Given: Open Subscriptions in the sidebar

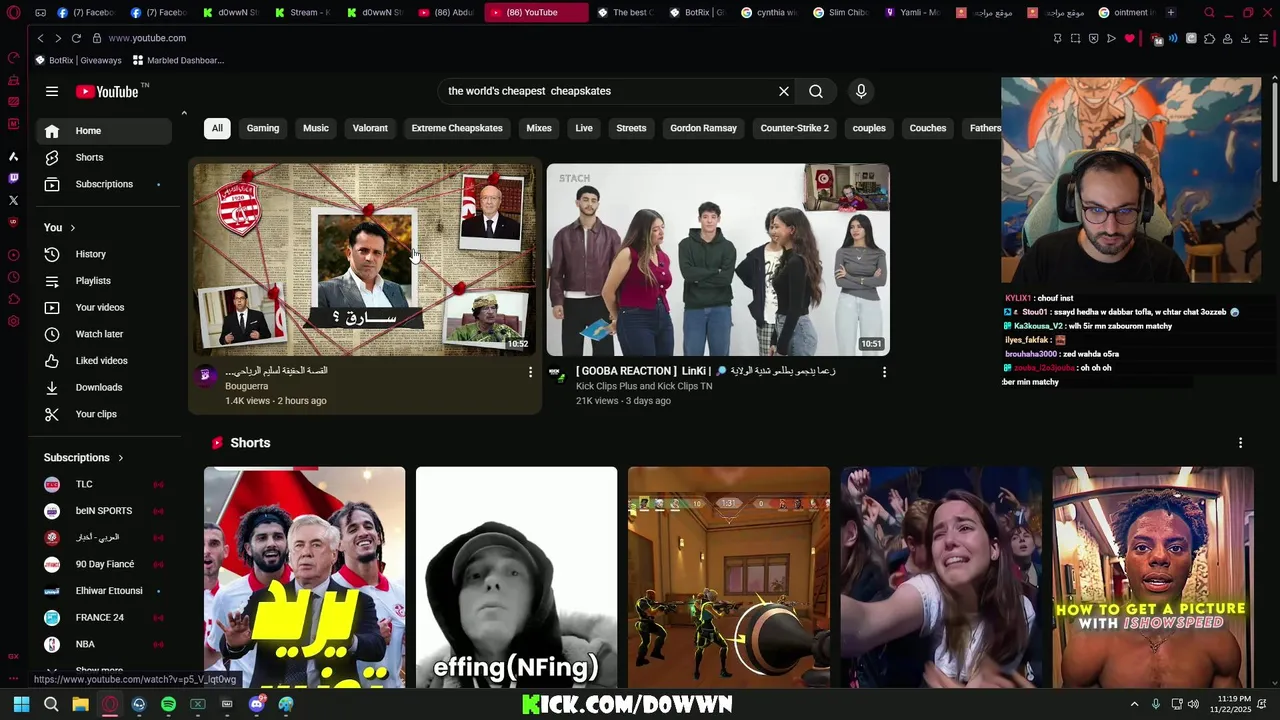Looking at the screenshot, I should point(105,184).
